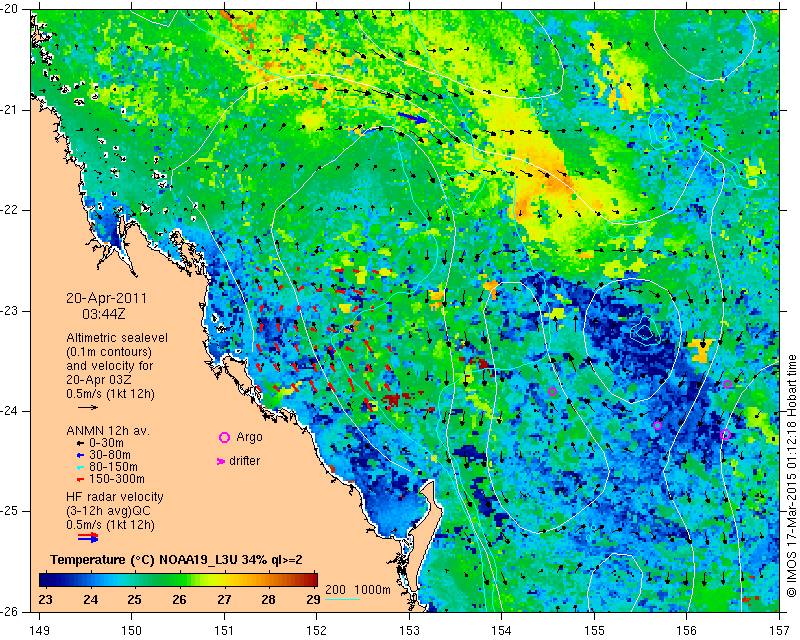Click the 0-30m depth label
This screenshot has width=800, height=640.
click(x=106, y=443)
